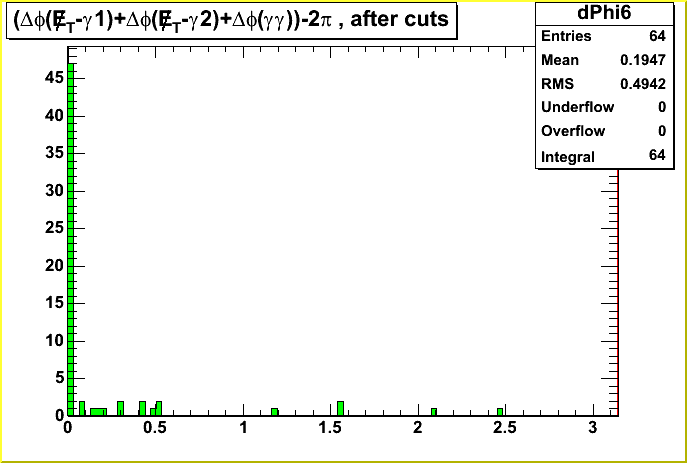Click the tallest green bar at zero
This screenshot has height=463, width=687.
[71, 240]
